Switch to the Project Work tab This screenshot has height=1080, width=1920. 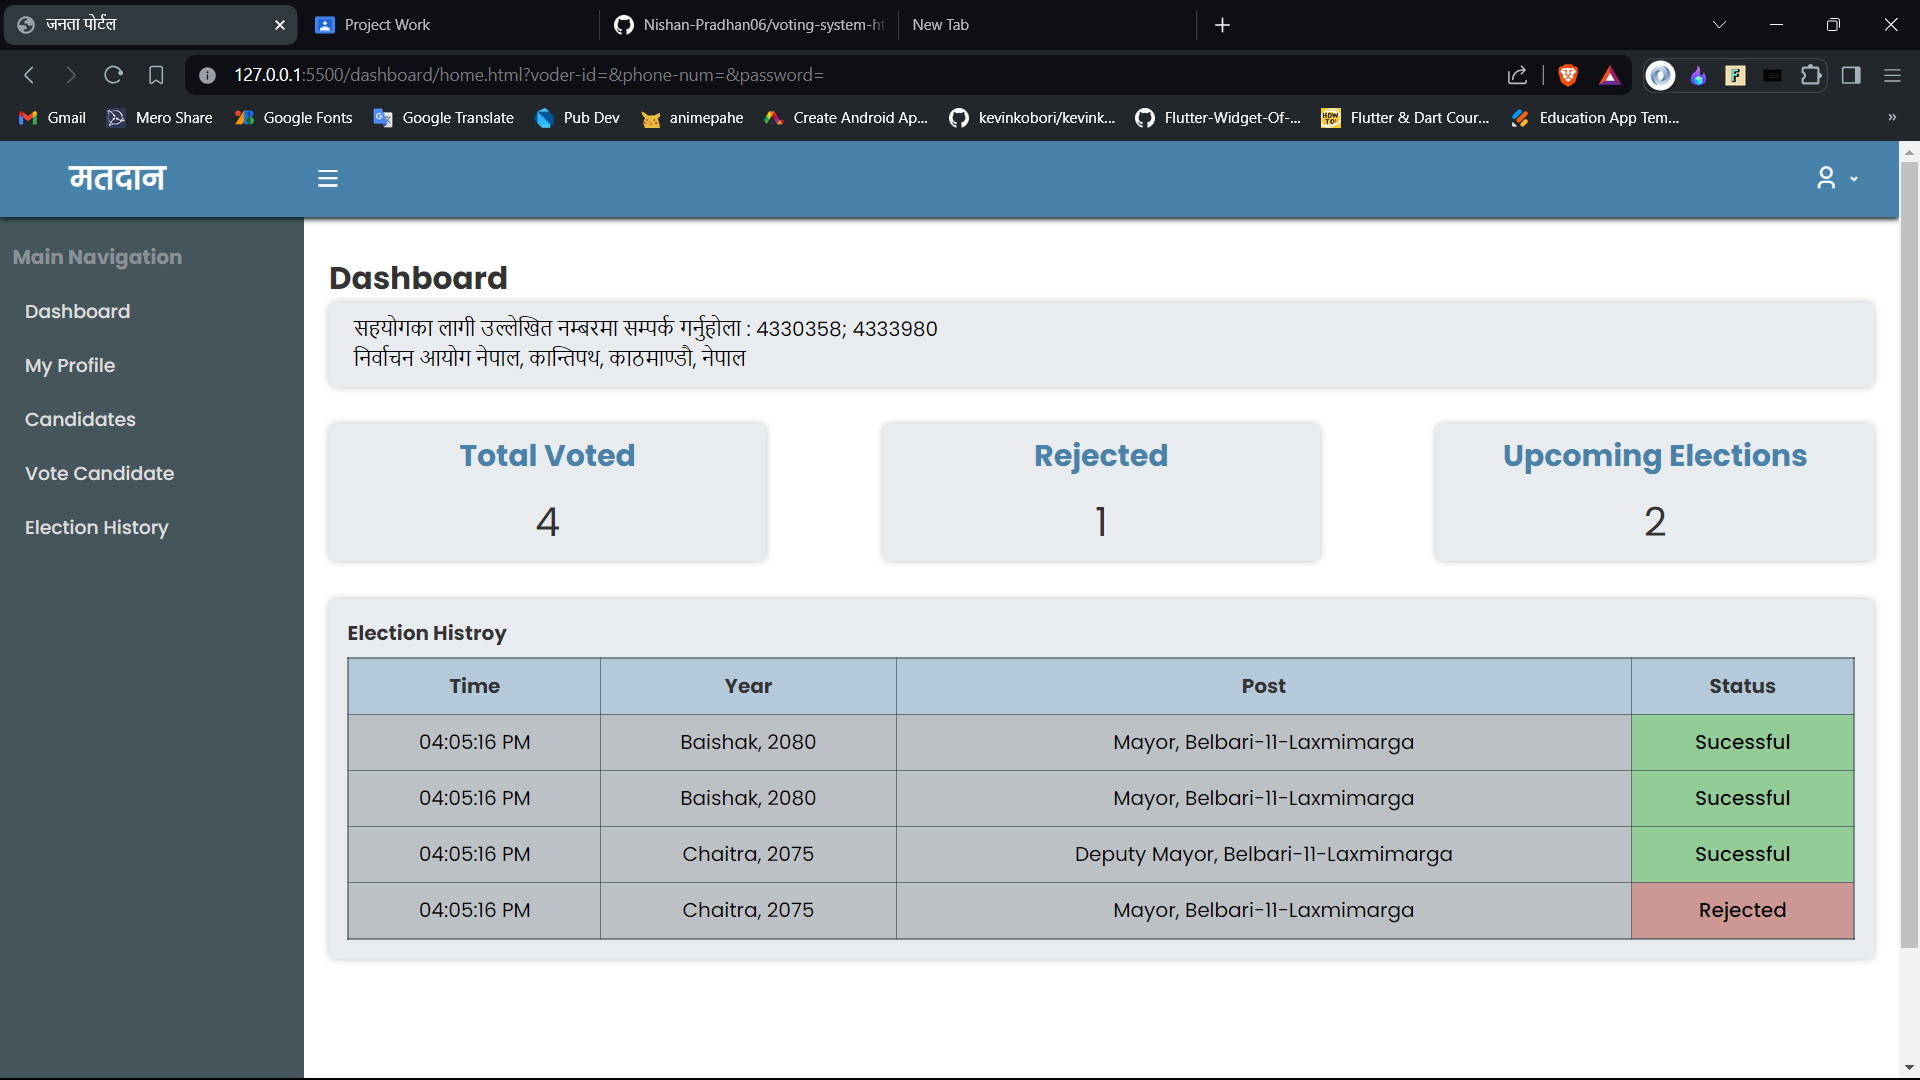[387, 25]
